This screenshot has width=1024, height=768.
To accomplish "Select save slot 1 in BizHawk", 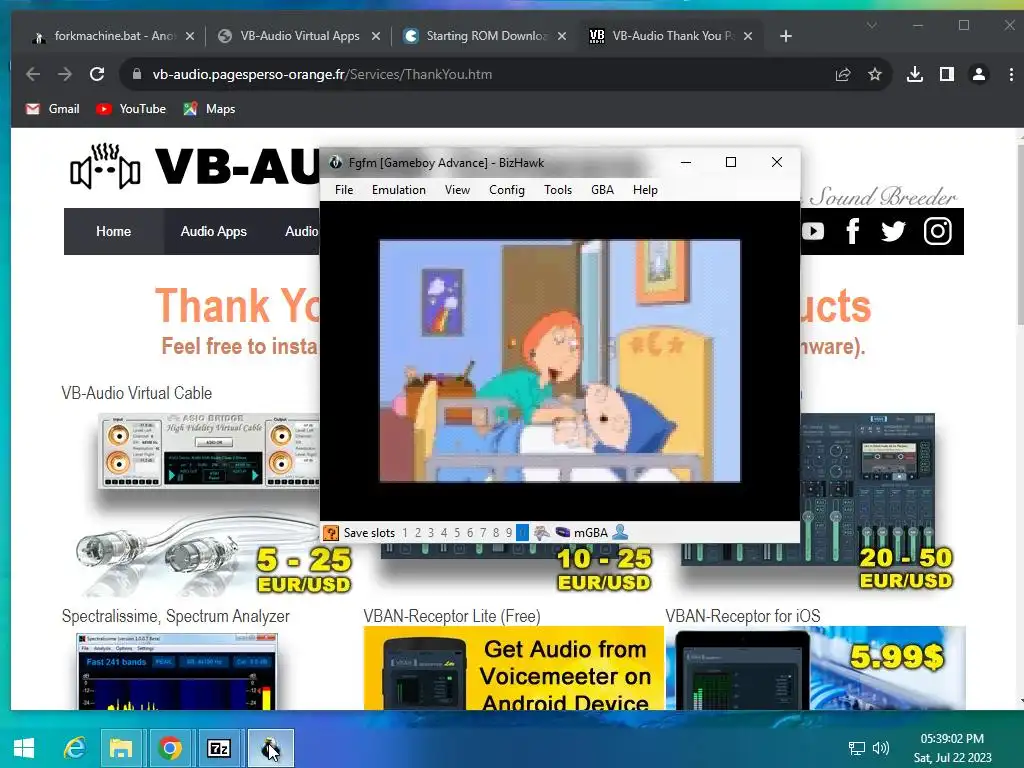I will (405, 533).
